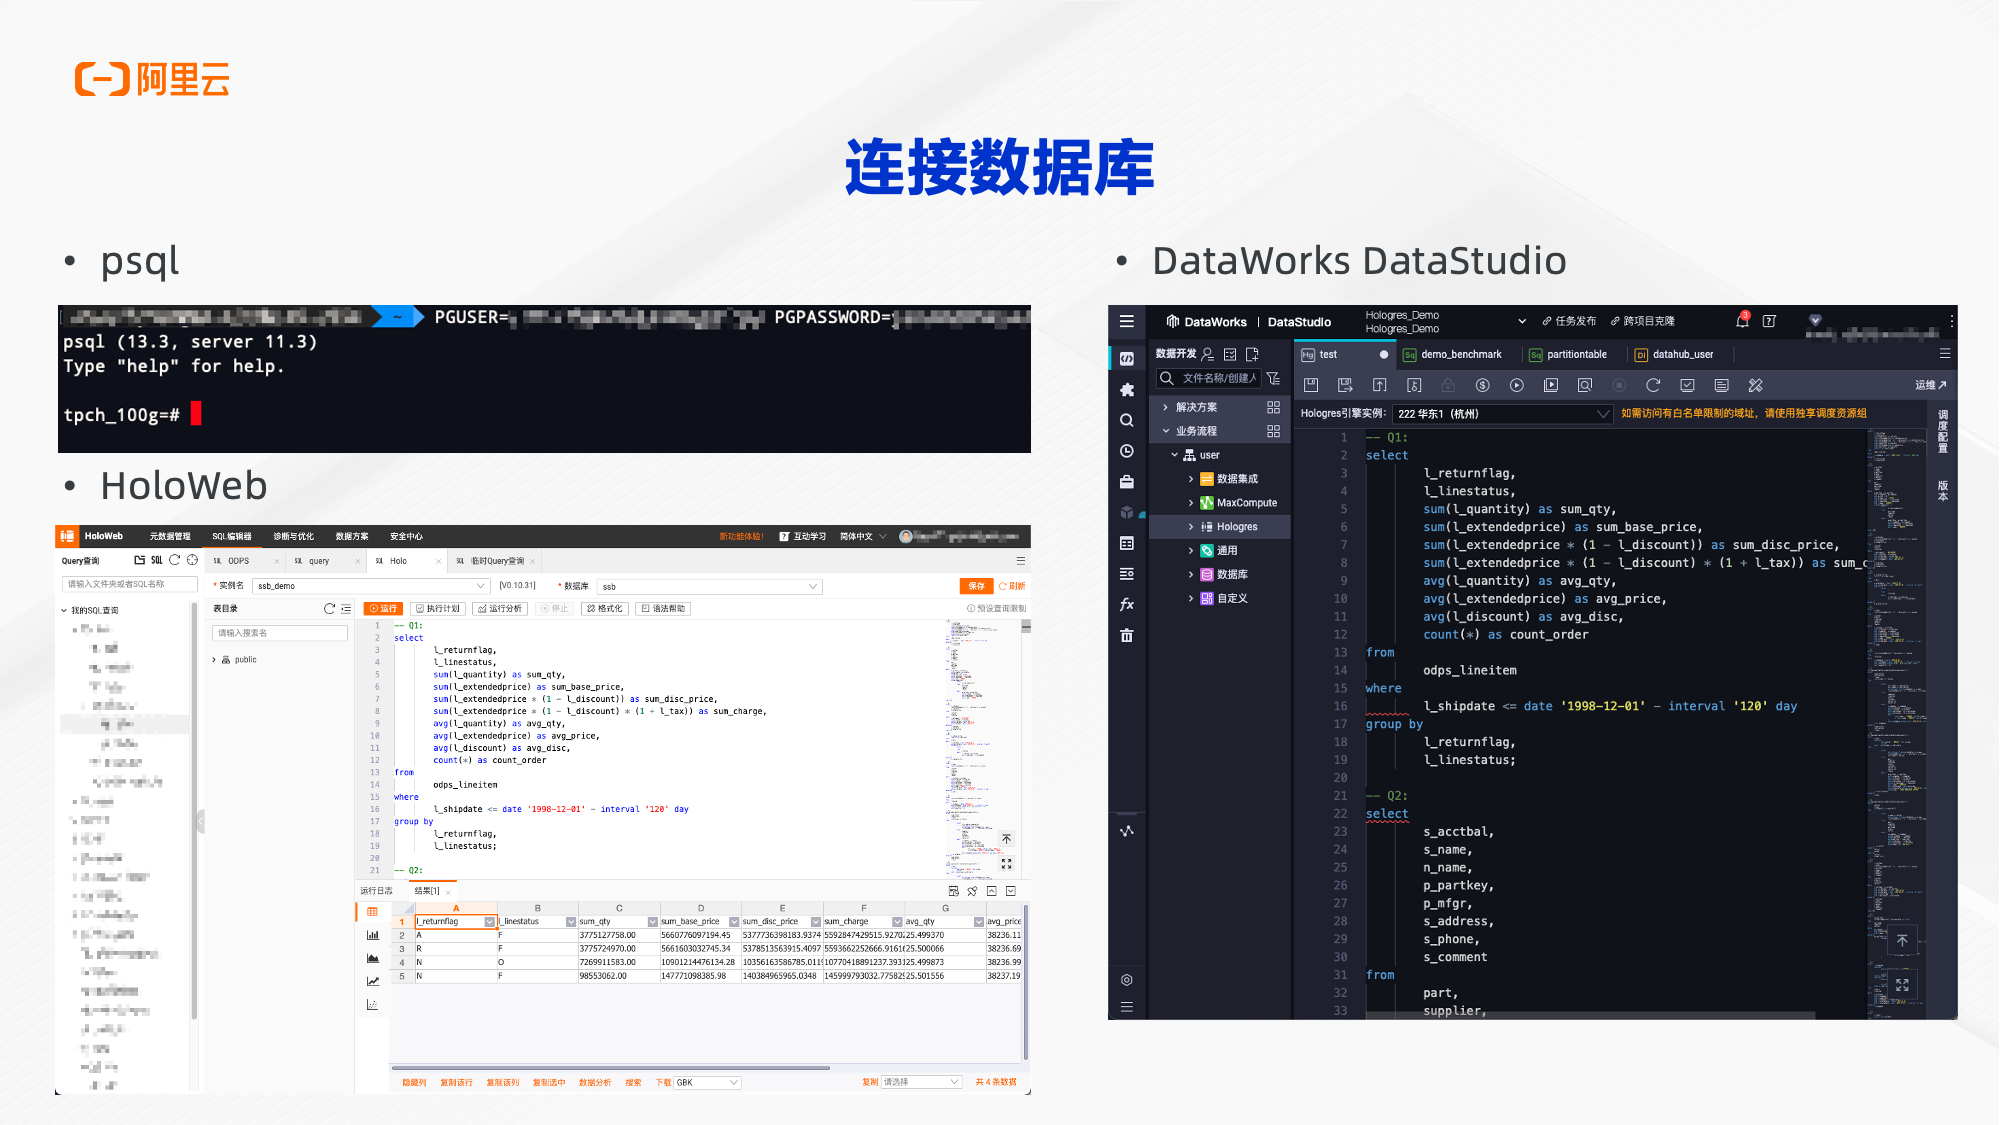Click the format tool icon in DataStudio toolbar
Viewport: 2000px width, 1125px height.
point(1755,385)
